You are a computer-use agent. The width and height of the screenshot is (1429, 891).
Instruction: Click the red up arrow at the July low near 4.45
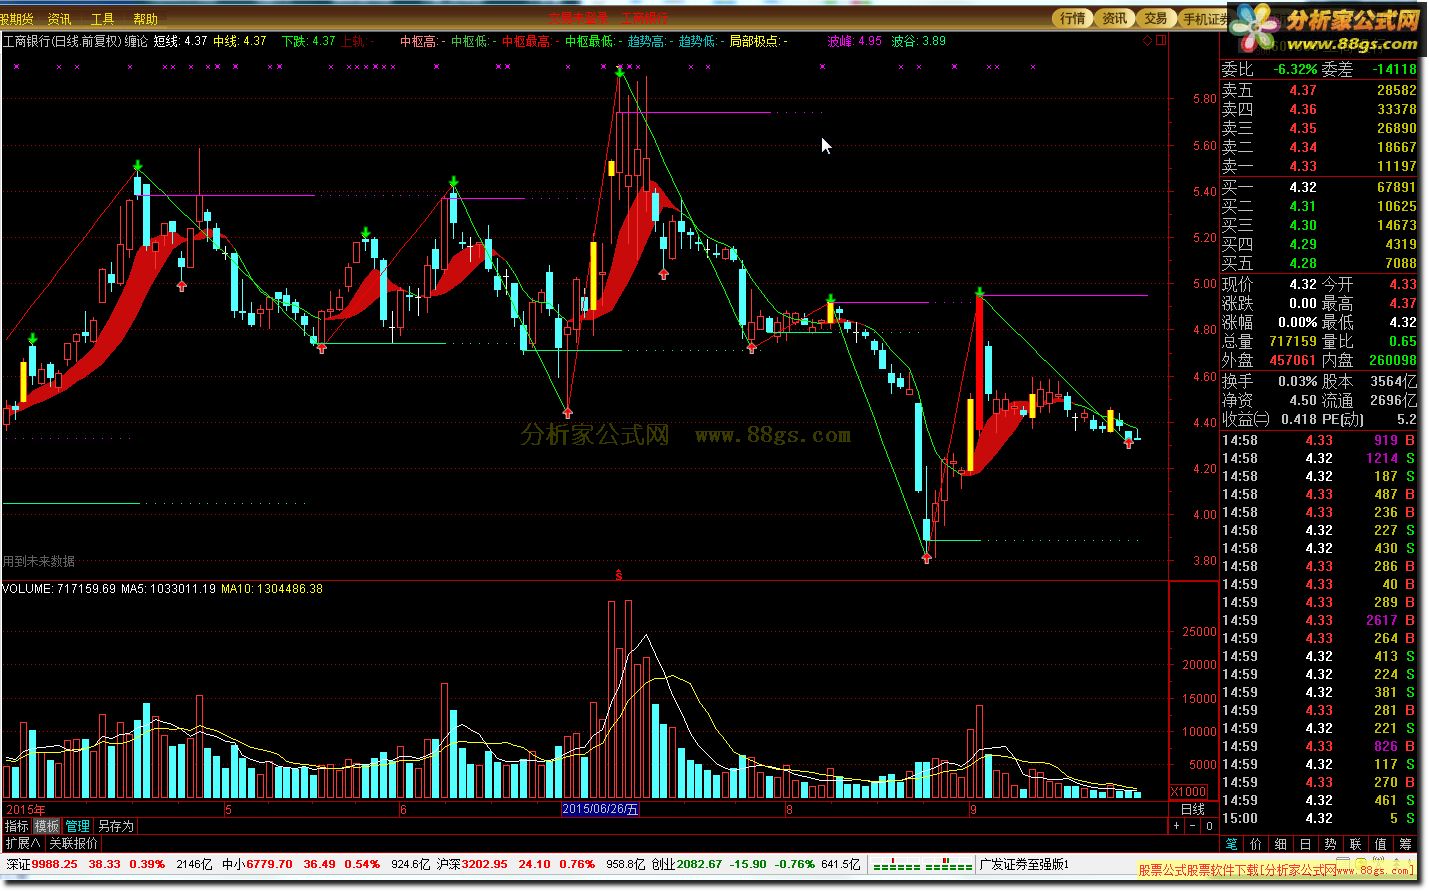[568, 411]
